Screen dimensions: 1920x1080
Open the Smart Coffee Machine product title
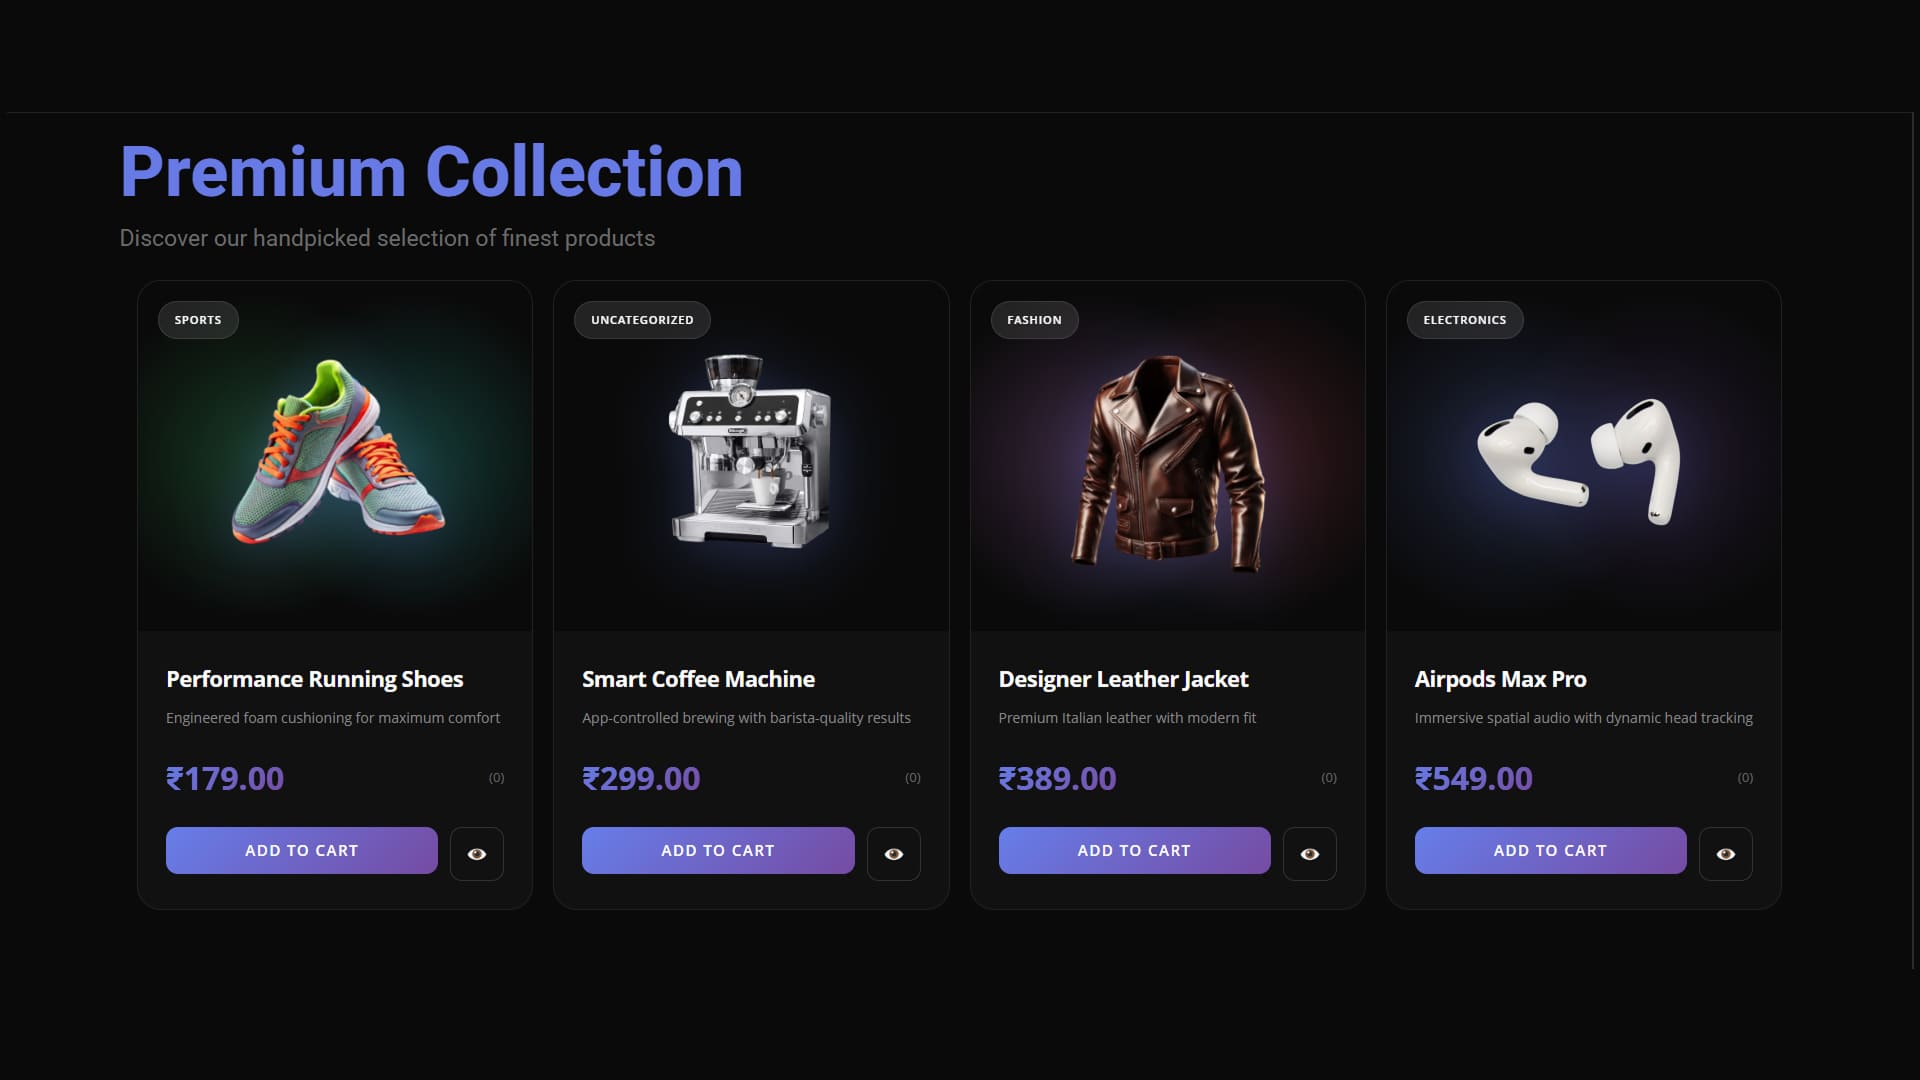(x=698, y=679)
